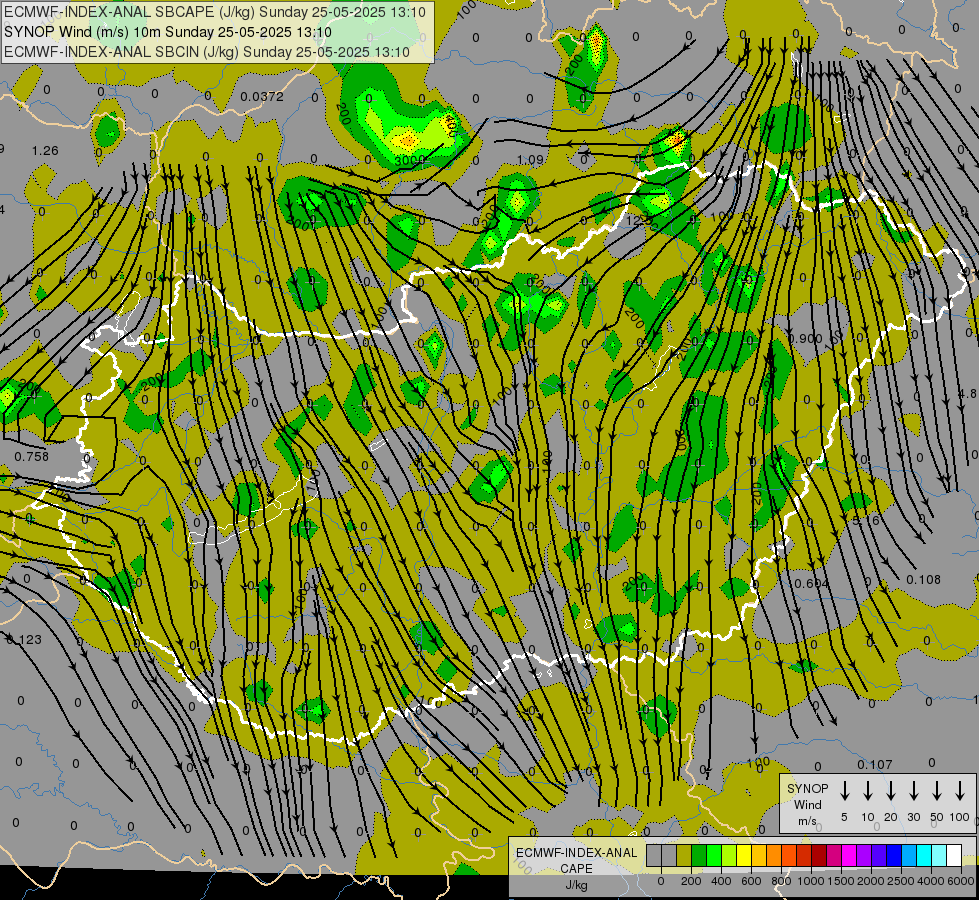Click the 20 m/s wind arrow in legend
The image size is (979, 900).
(891, 791)
